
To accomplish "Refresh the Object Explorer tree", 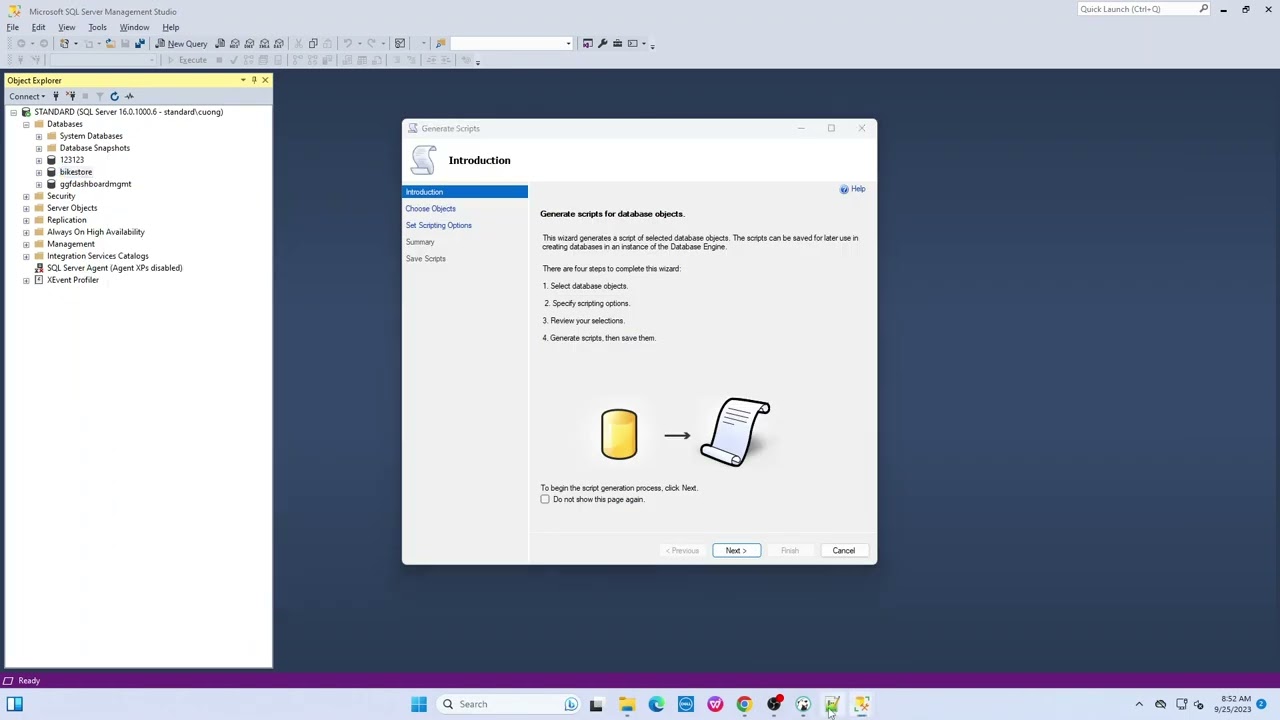I will point(114,96).
